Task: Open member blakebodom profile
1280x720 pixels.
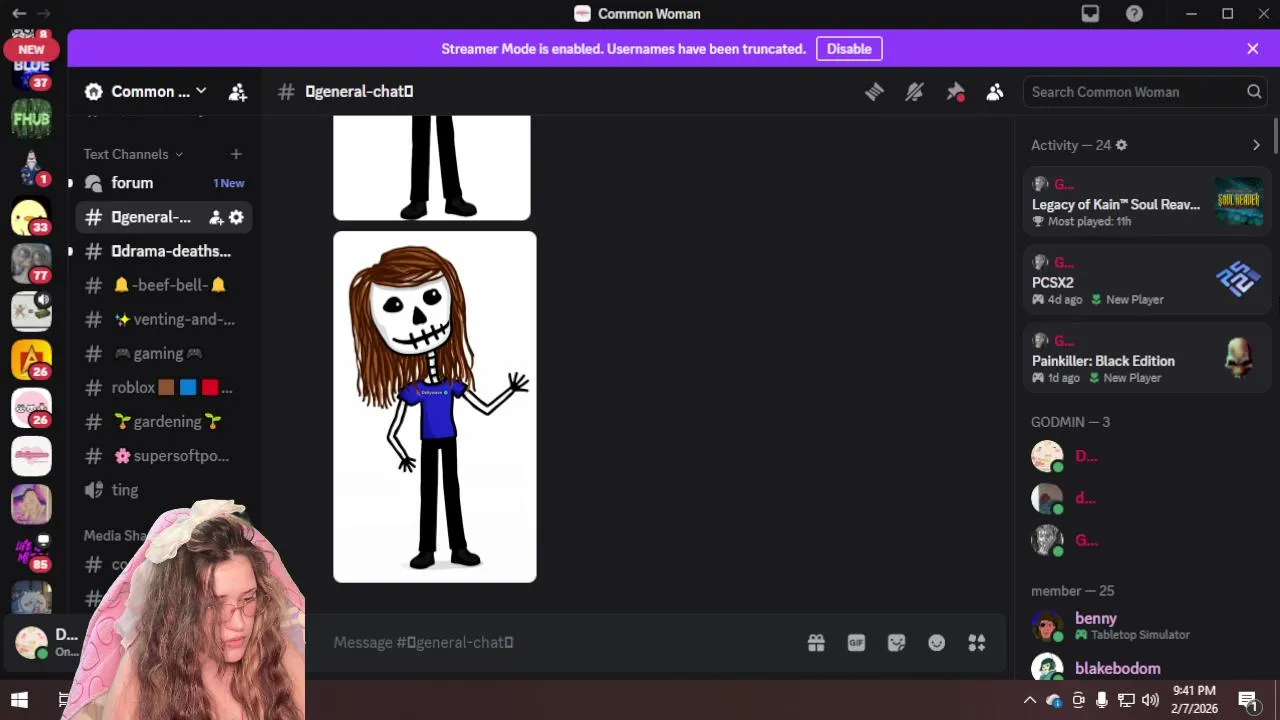Action: 1147,668
